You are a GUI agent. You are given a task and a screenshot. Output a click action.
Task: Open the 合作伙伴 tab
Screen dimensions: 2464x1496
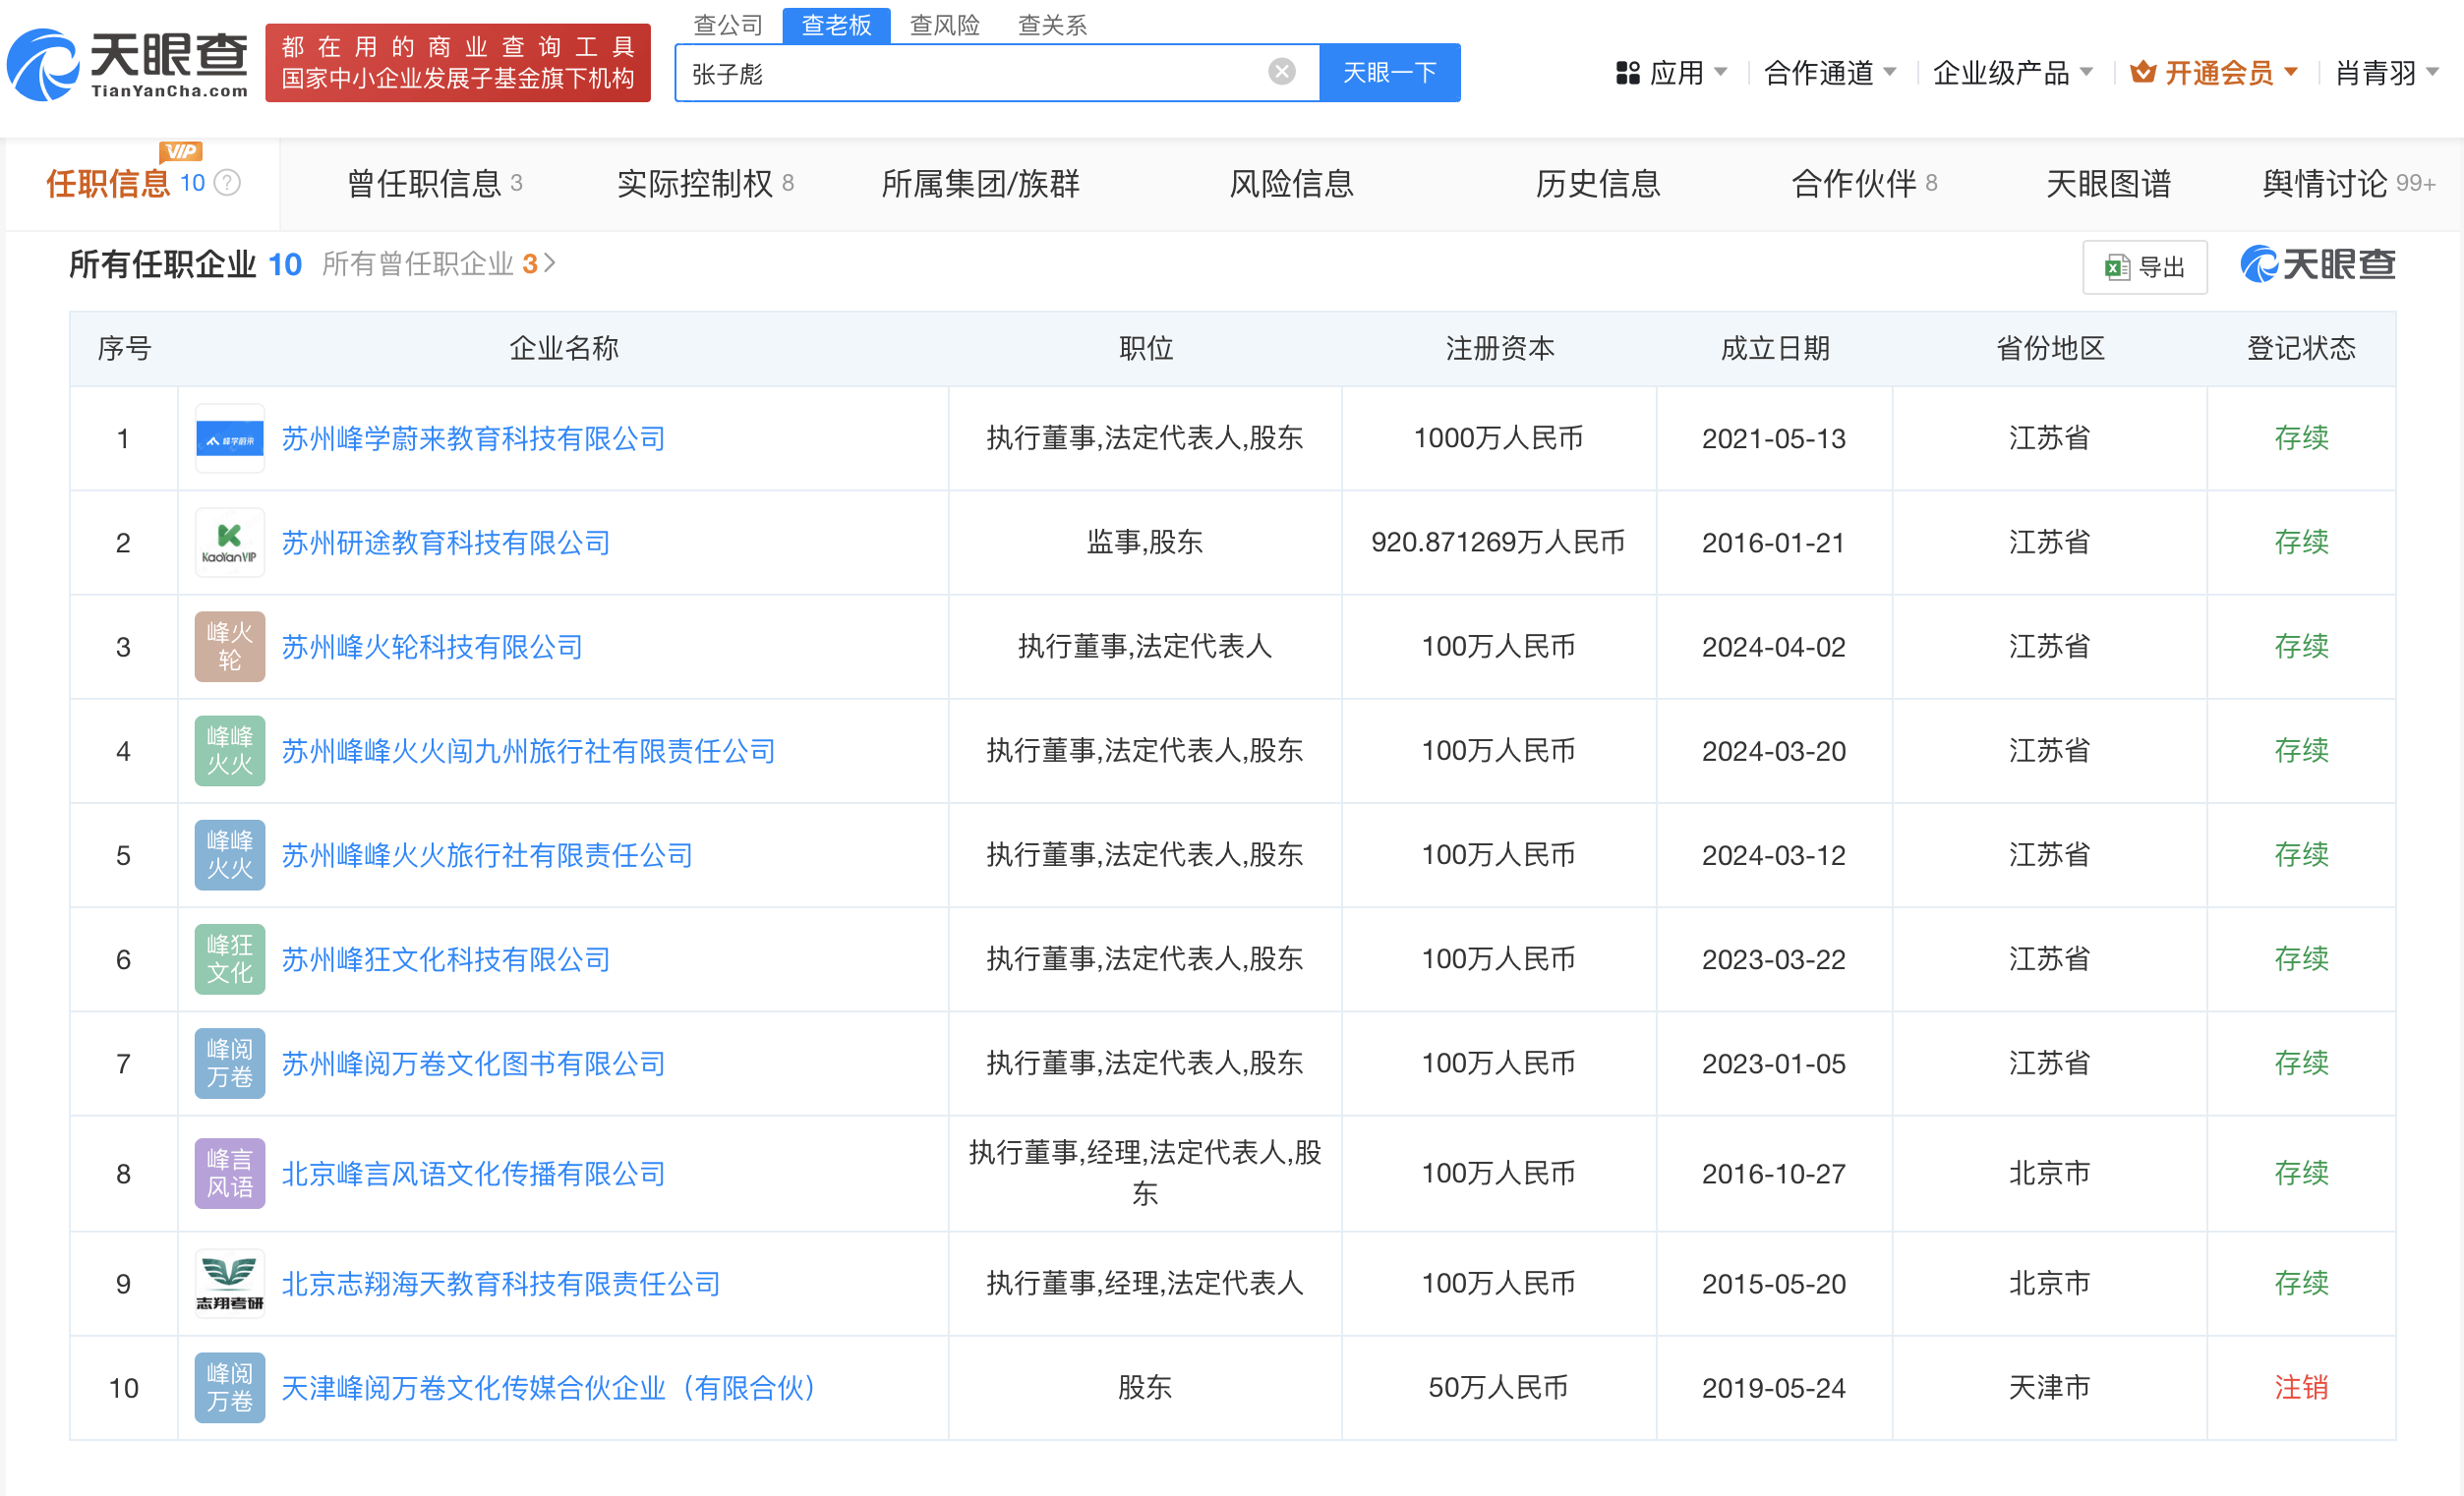(x=1864, y=183)
